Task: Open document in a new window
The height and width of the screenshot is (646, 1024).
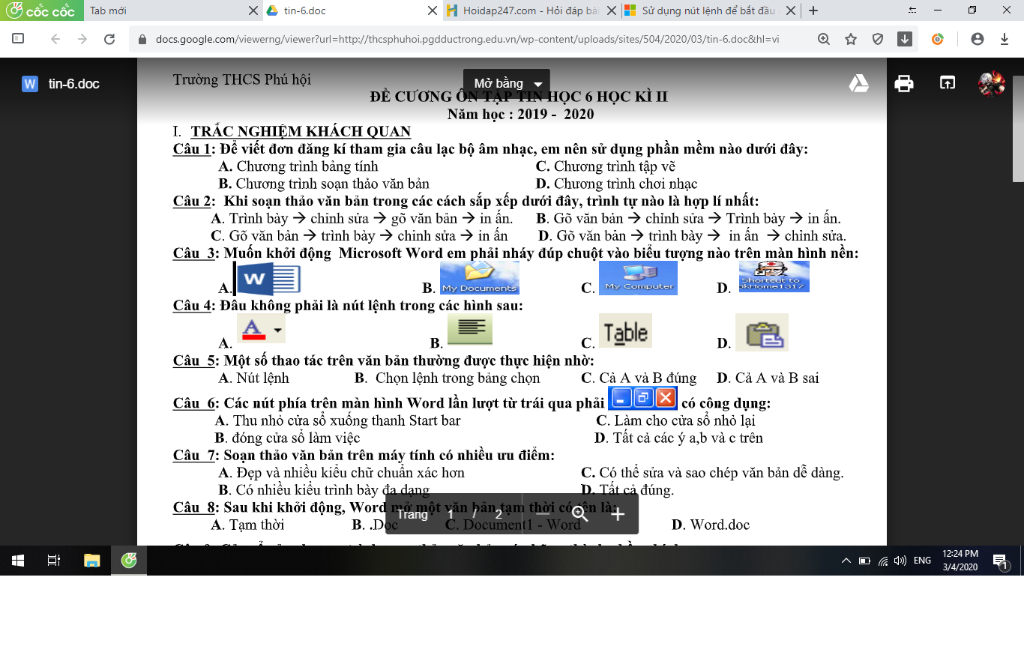Action: click(947, 83)
